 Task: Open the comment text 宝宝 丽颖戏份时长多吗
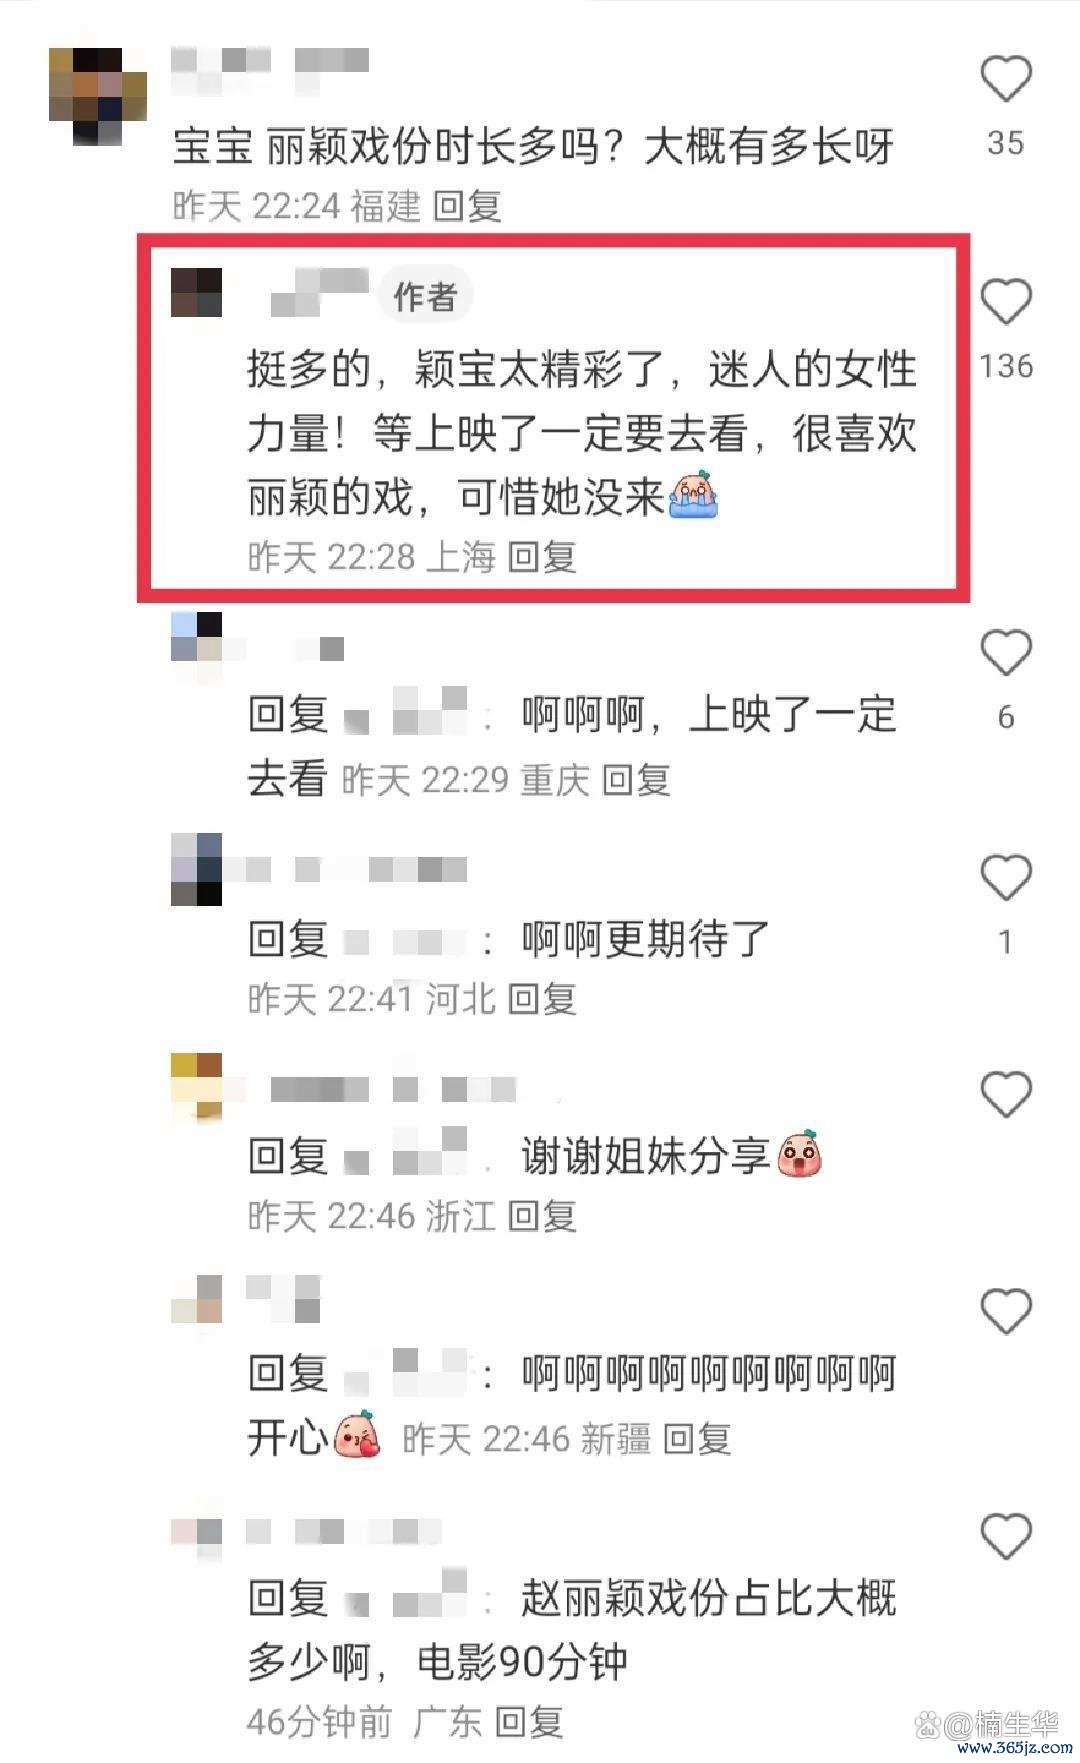[x=533, y=147]
